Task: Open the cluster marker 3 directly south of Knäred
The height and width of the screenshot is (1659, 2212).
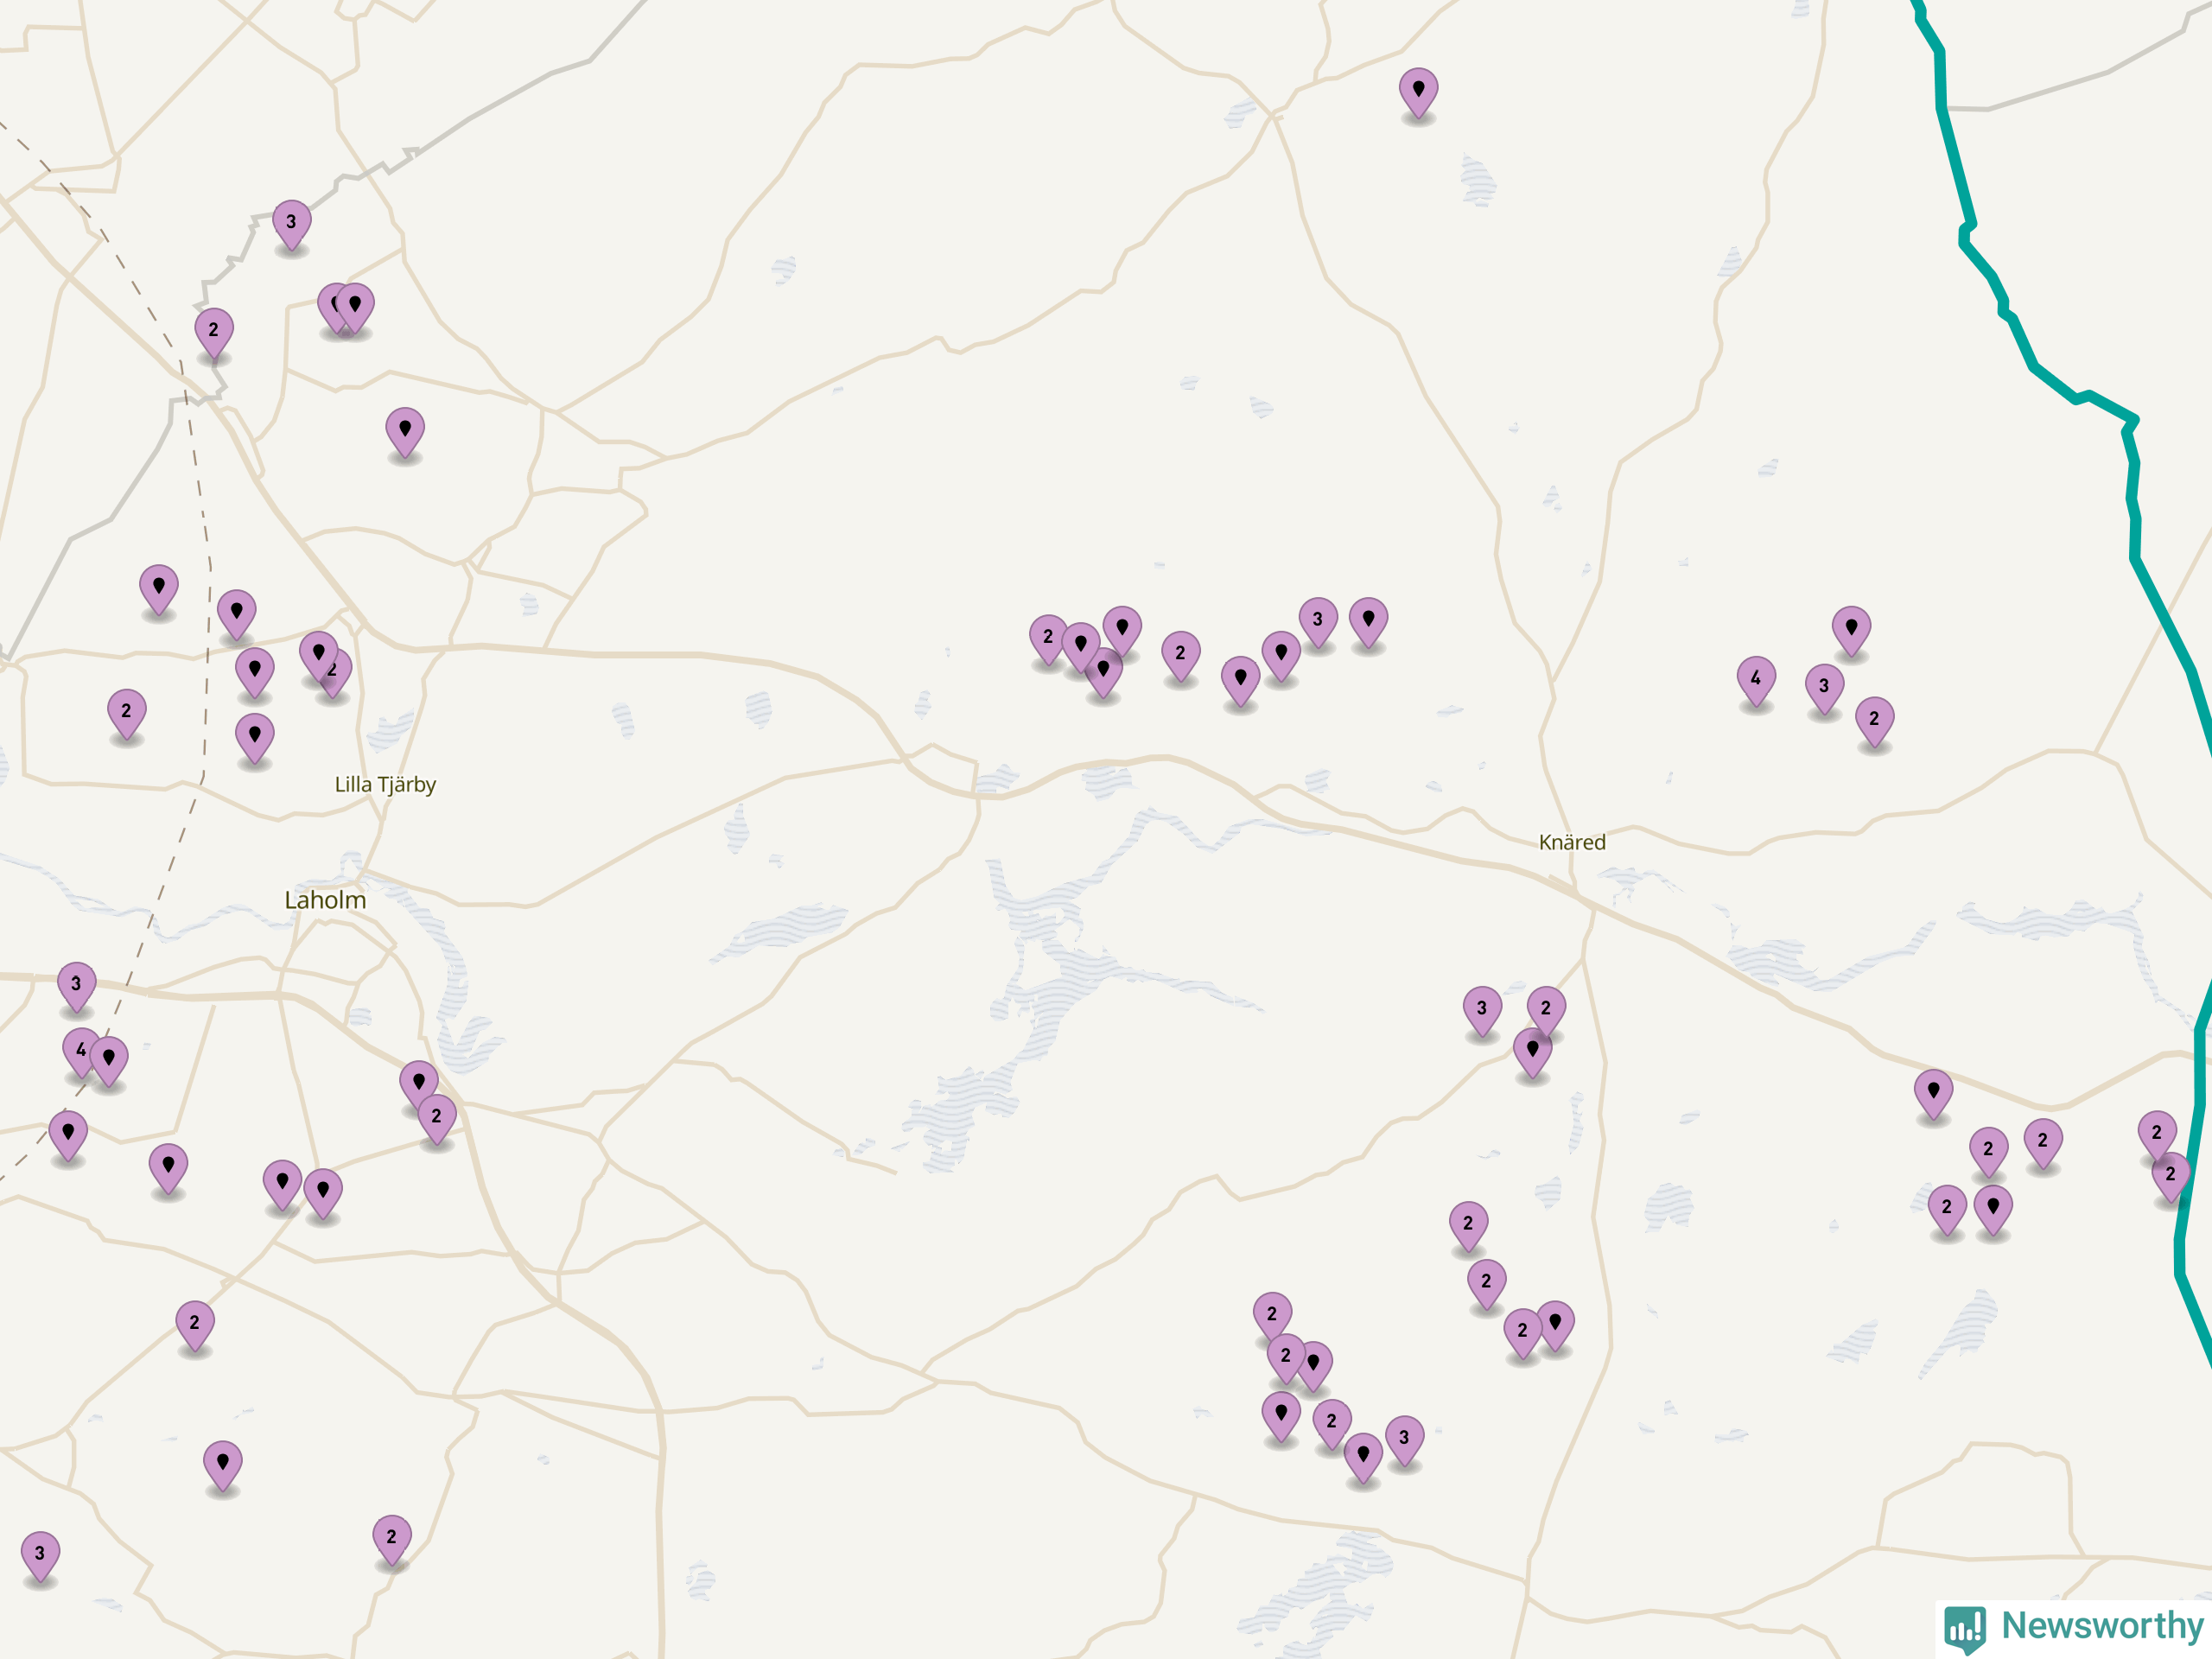Action: [x=1482, y=1011]
